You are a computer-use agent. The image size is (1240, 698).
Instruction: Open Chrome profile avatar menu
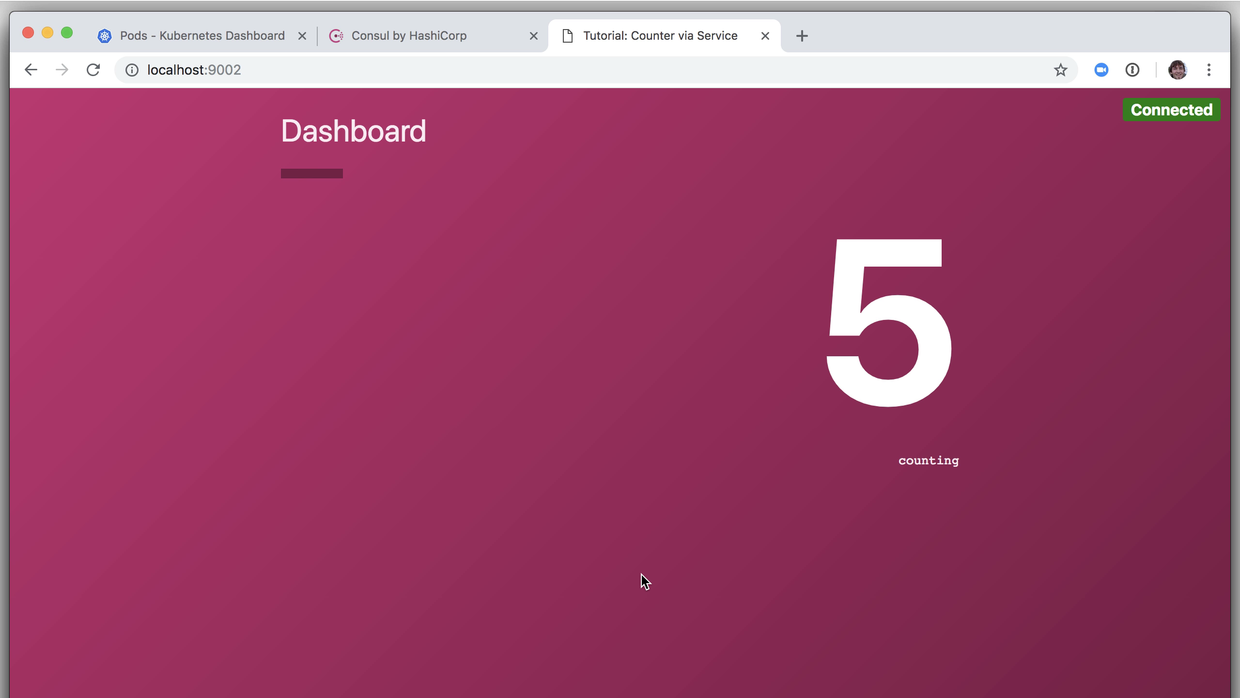(1177, 69)
